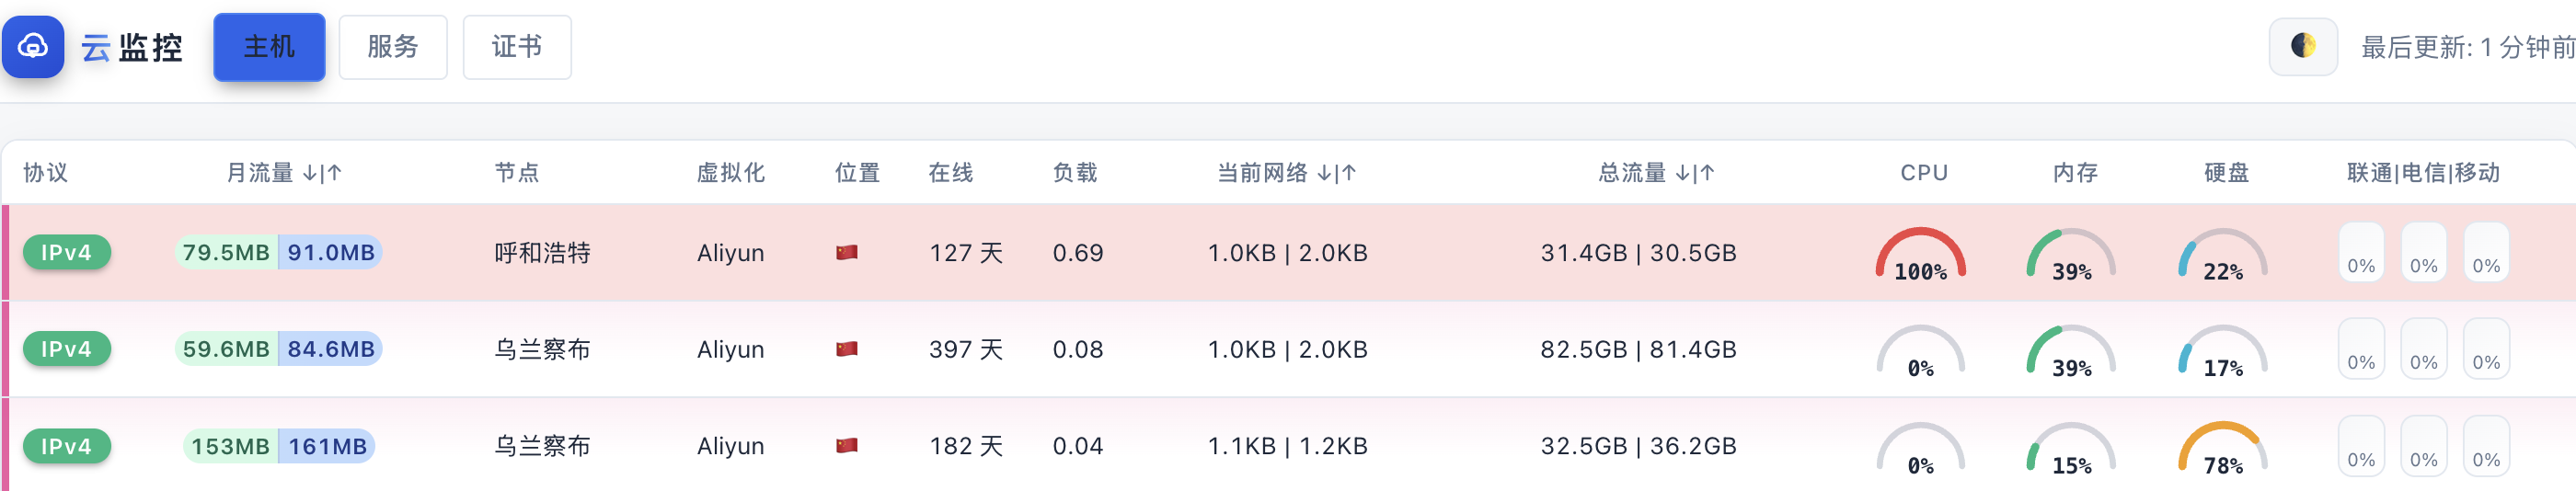The width and height of the screenshot is (2576, 491).
Task: Open the 证书 tab
Action: pos(516,47)
